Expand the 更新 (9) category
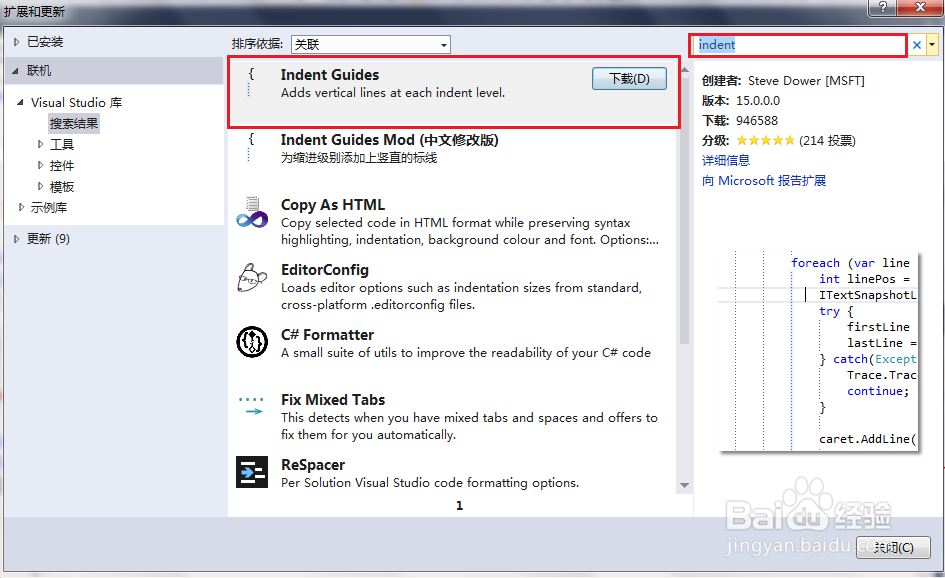The image size is (945, 578). click(17, 239)
